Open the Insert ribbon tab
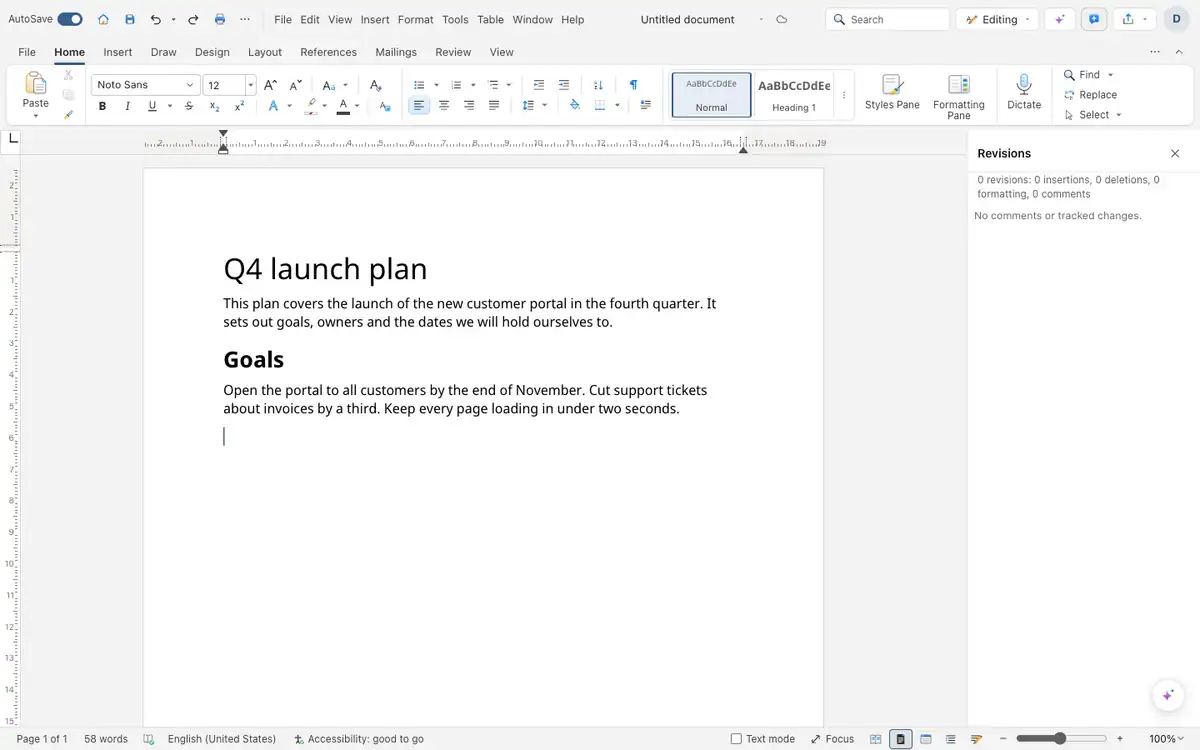Image resolution: width=1200 pixels, height=750 pixels. pos(118,52)
